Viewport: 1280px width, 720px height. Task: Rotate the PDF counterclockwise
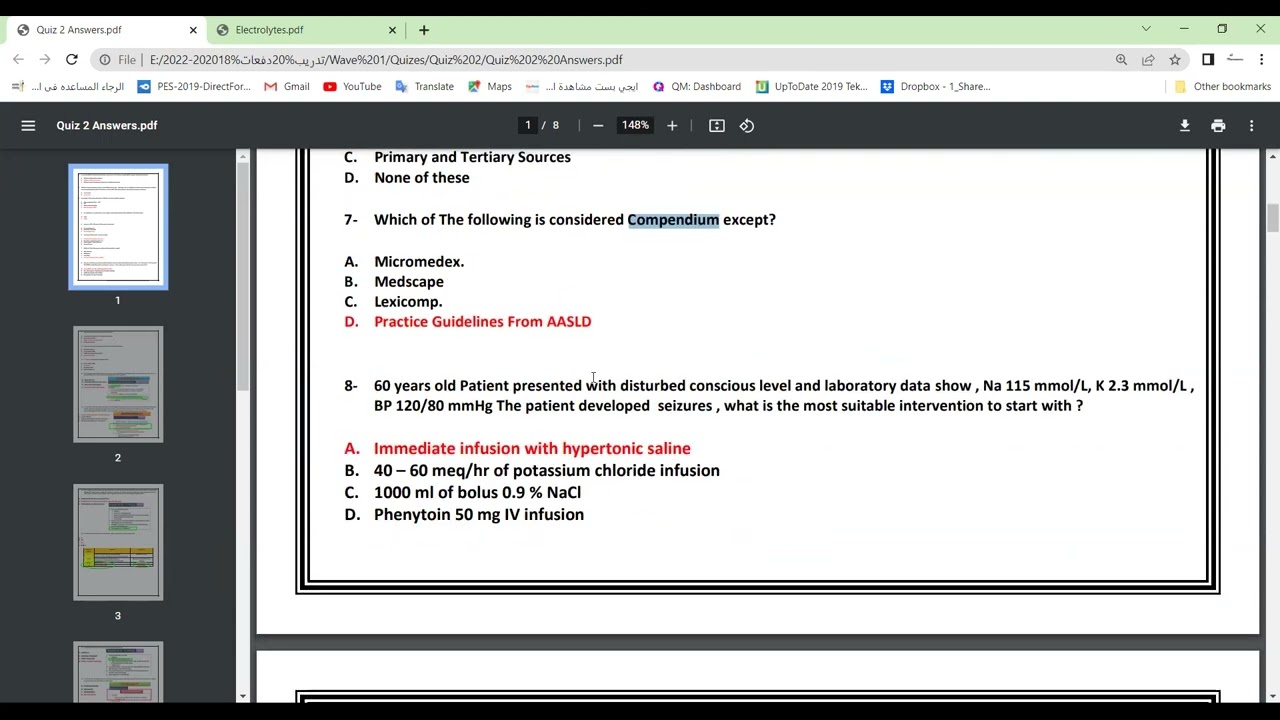click(747, 125)
